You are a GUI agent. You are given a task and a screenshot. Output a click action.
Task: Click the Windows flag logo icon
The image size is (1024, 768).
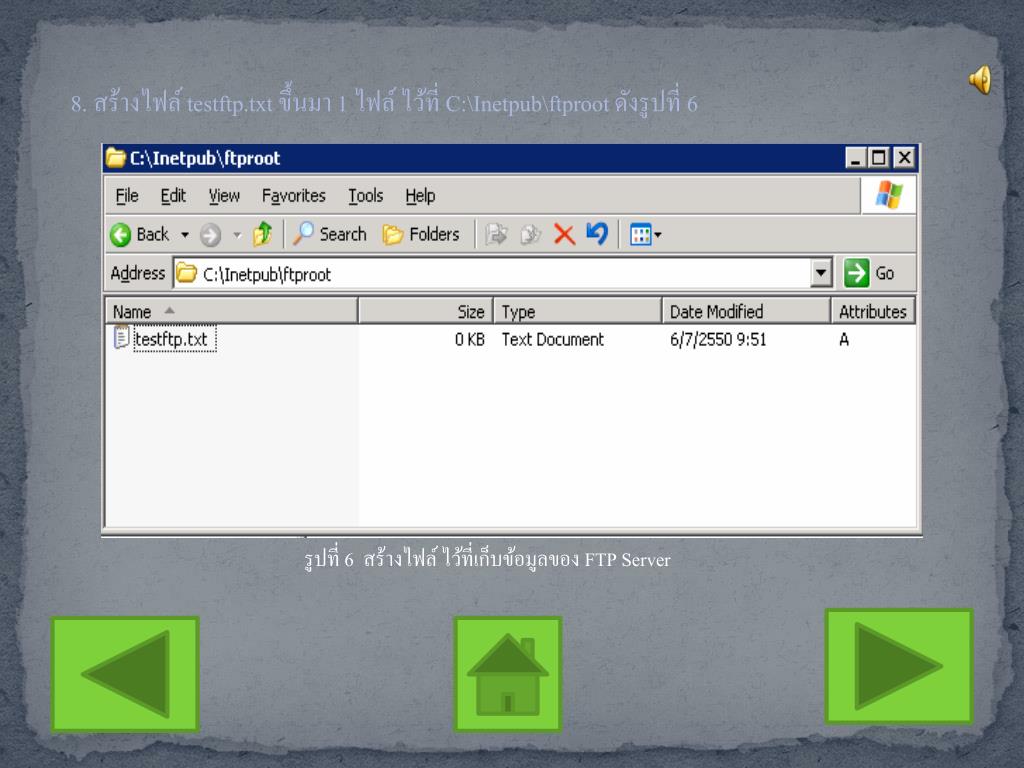coord(888,195)
